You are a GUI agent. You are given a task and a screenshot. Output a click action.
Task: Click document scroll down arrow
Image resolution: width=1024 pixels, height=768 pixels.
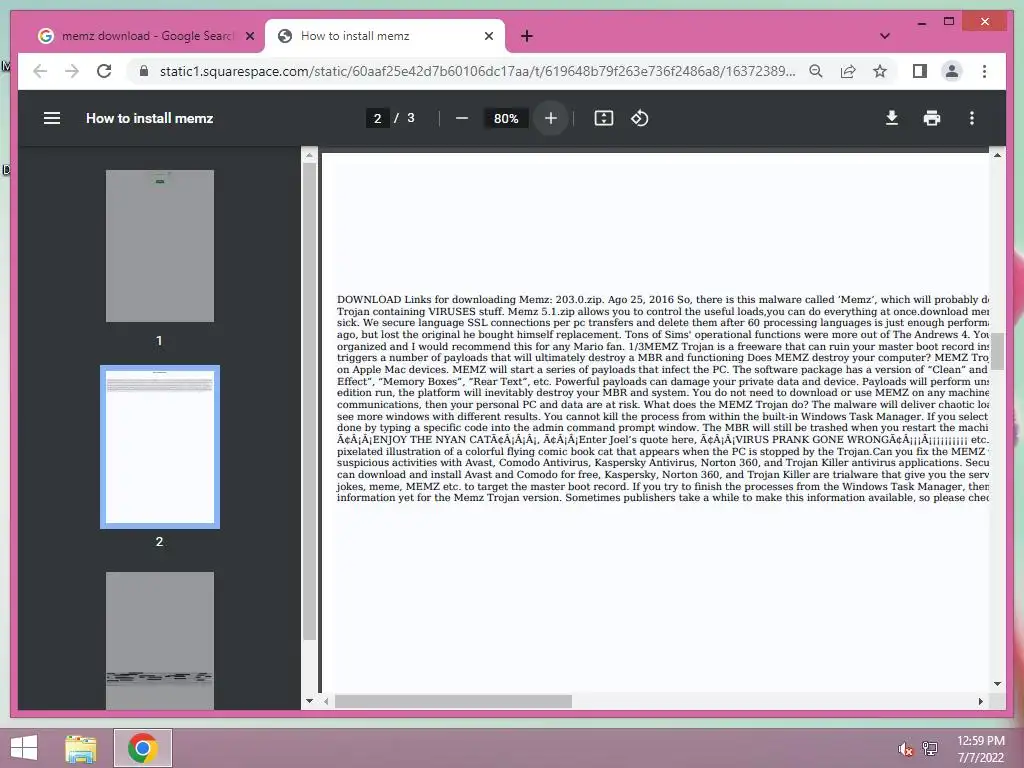[x=997, y=684]
